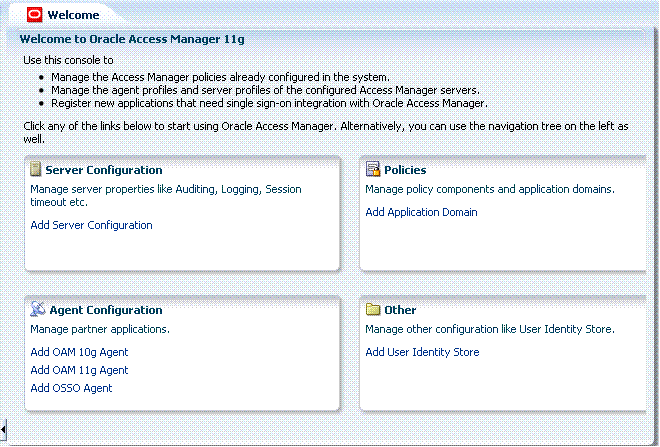The height and width of the screenshot is (447, 660).
Task: Click the Server Configuration panel heading
Action: (x=104, y=170)
